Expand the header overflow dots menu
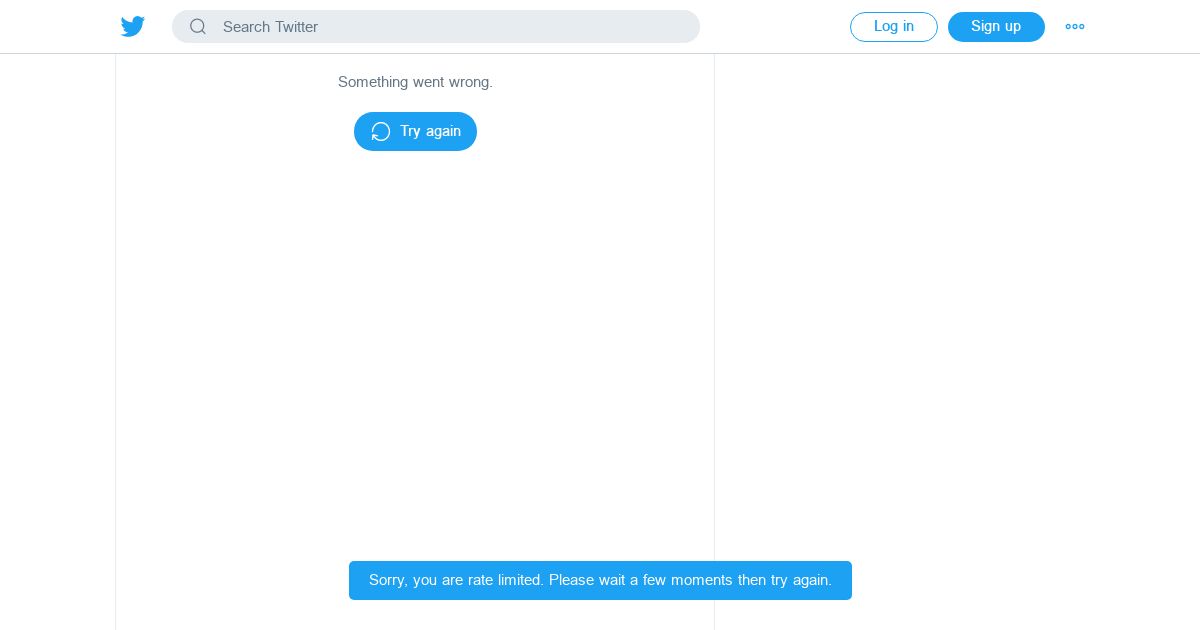This screenshot has height=630, width=1200. pos(1075,27)
